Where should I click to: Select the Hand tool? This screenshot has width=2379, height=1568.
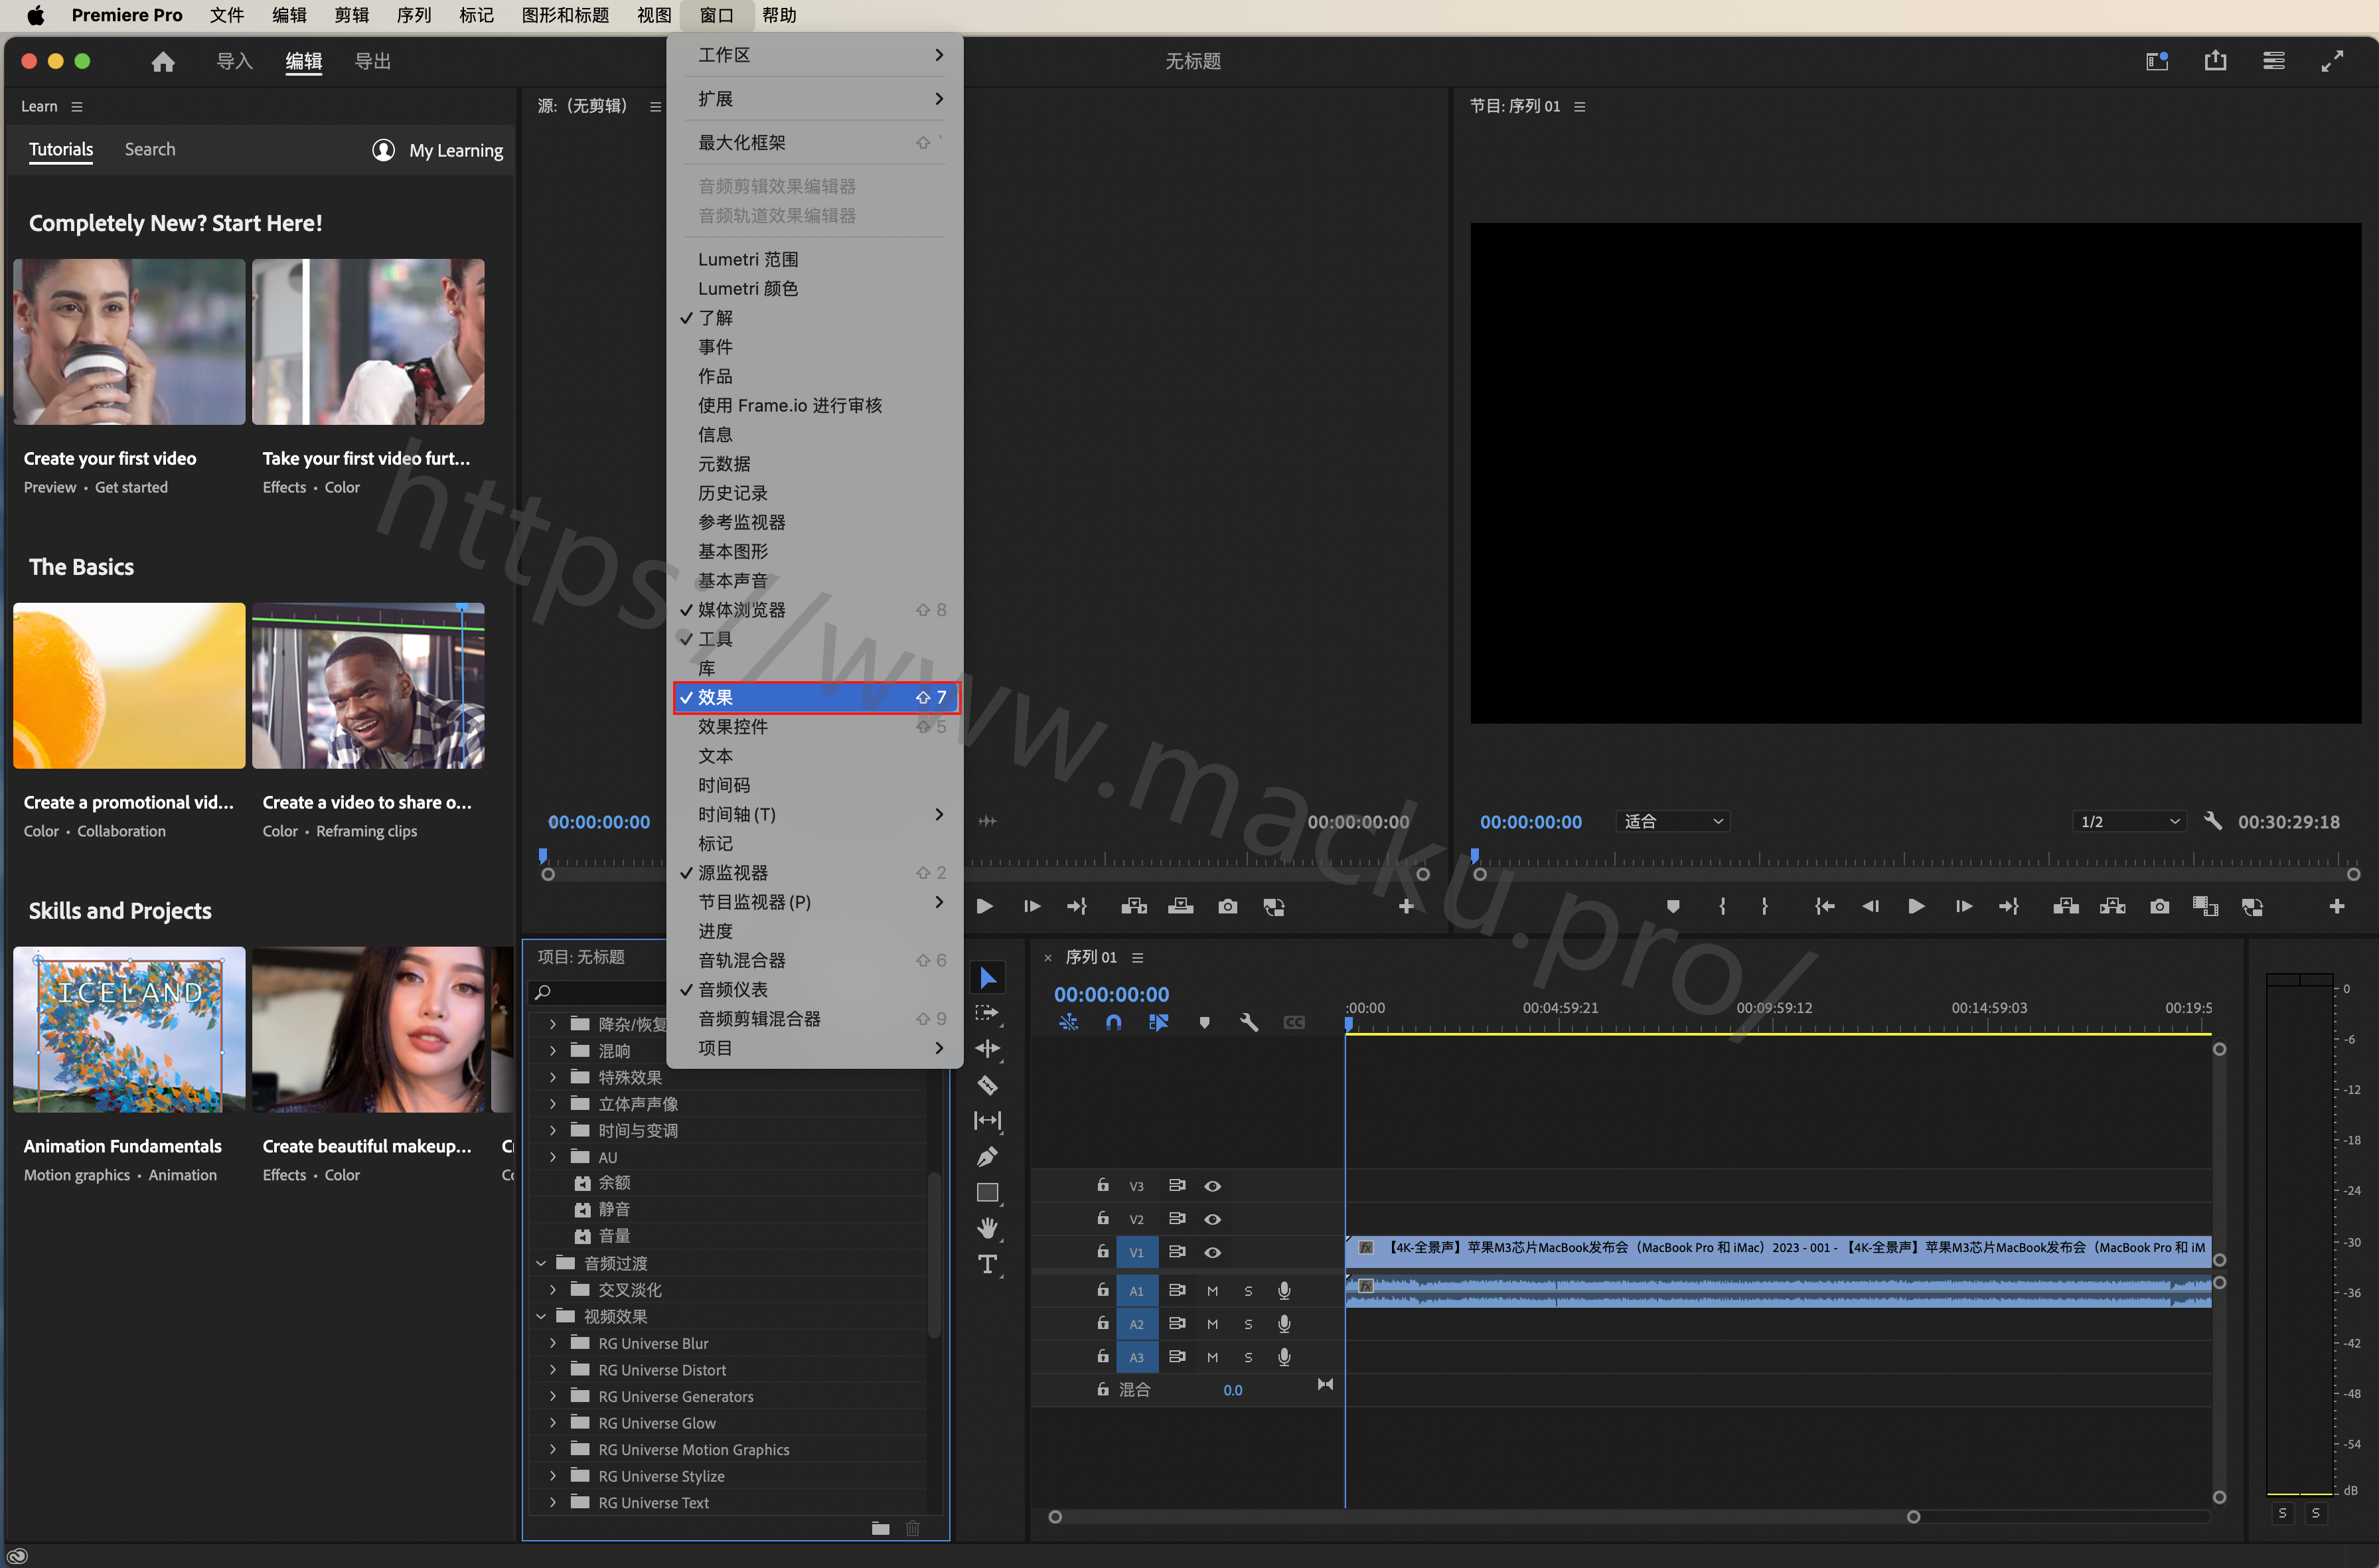(988, 1228)
